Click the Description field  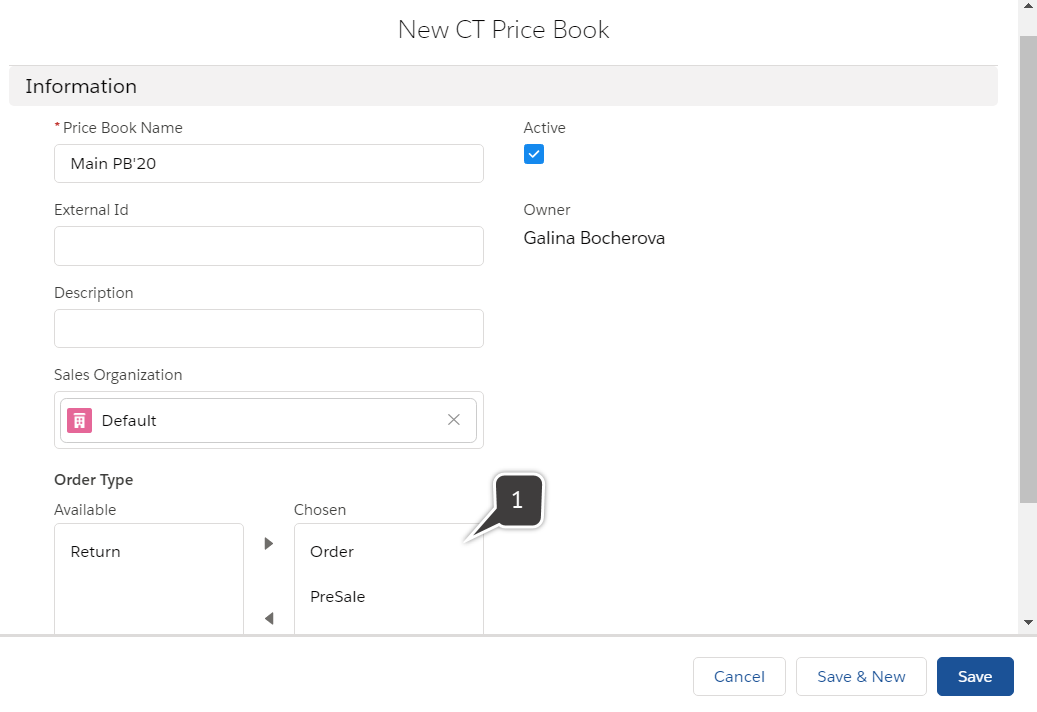point(268,328)
